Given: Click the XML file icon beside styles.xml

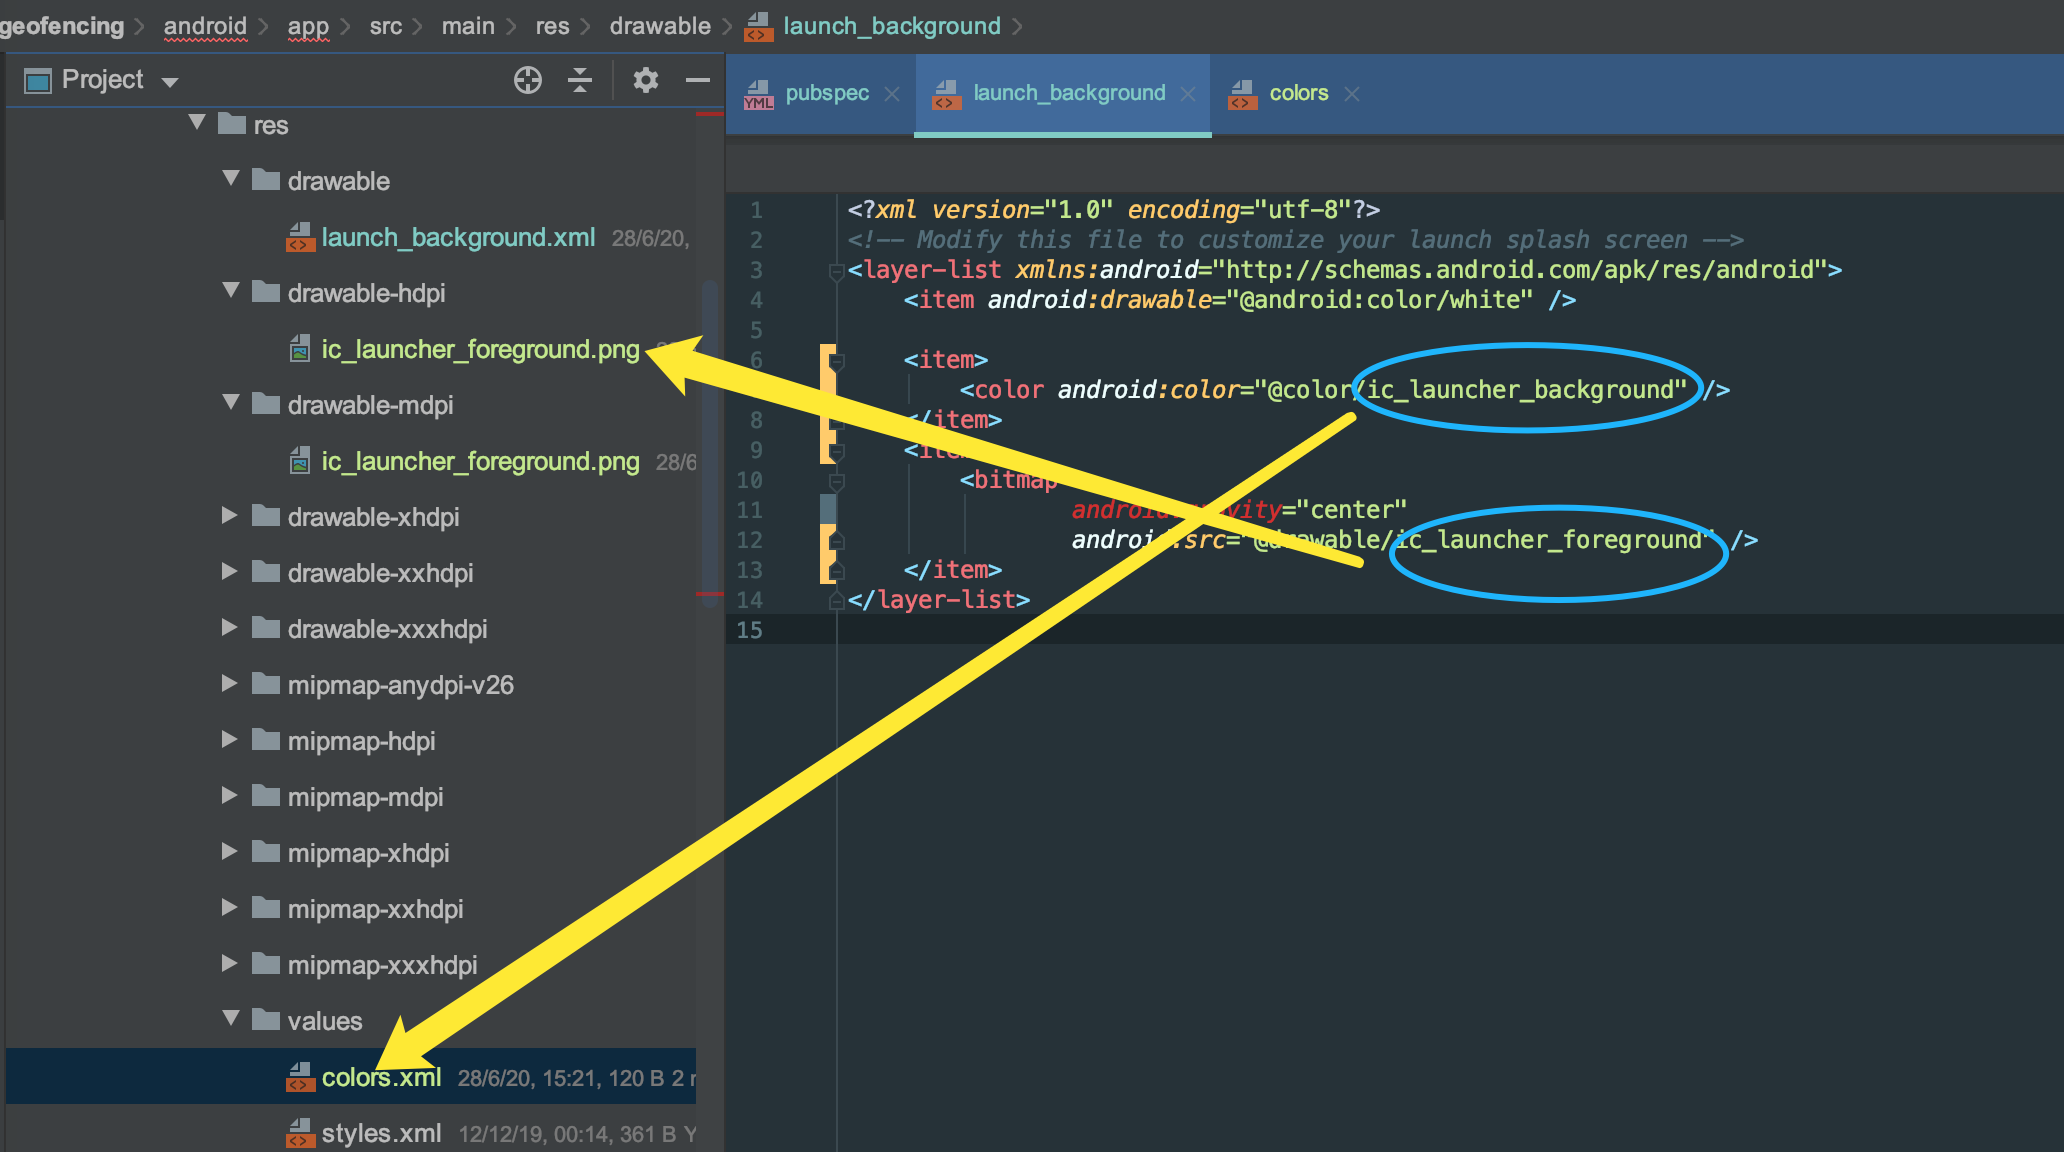Looking at the screenshot, I should pyautogui.click(x=300, y=1133).
